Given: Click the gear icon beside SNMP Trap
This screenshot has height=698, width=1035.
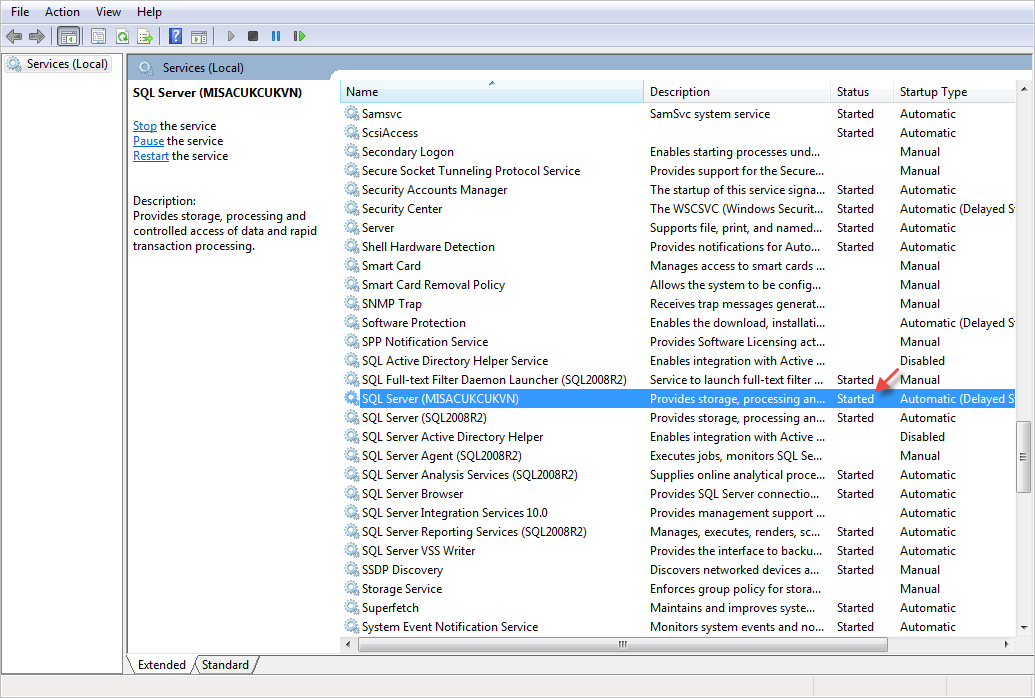Looking at the screenshot, I should tap(352, 304).
